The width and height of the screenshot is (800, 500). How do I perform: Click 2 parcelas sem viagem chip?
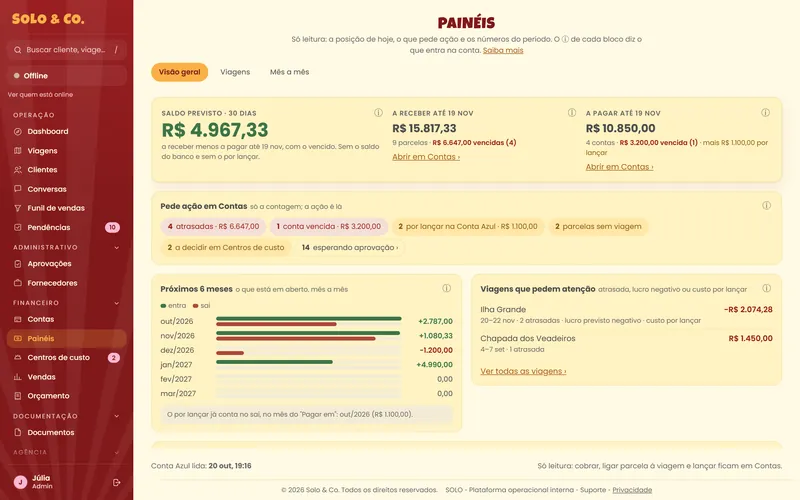(x=598, y=227)
